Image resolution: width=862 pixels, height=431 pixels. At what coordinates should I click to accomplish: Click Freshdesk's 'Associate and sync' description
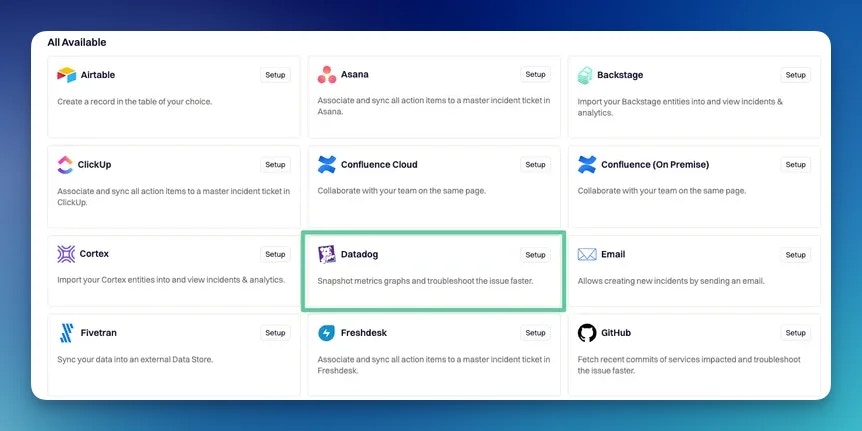[x=434, y=365]
